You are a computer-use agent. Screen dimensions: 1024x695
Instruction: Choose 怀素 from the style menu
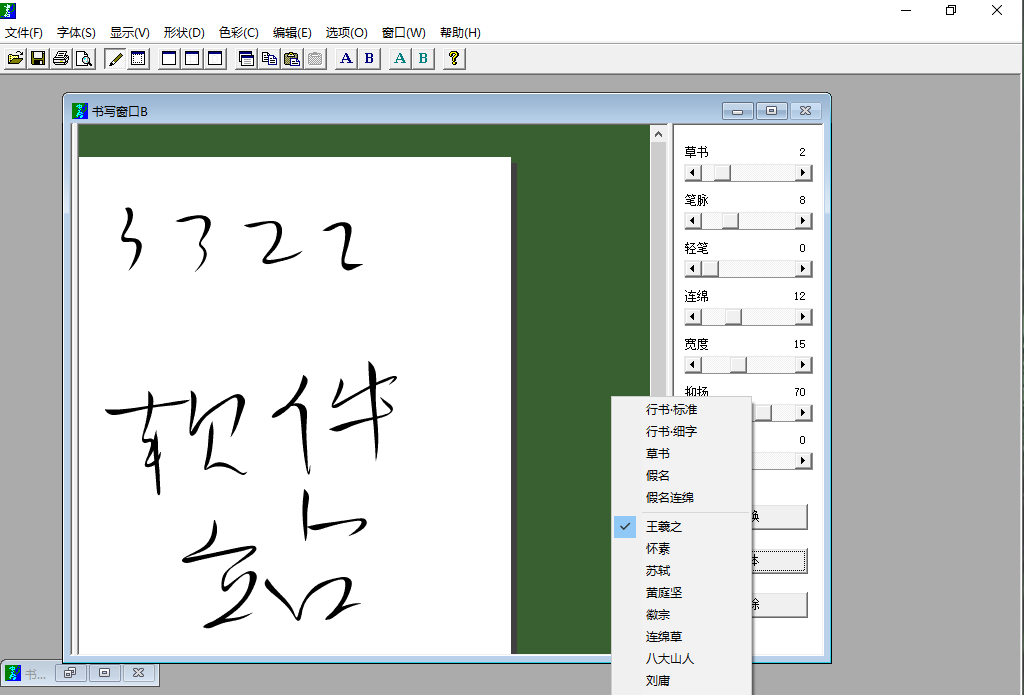point(658,549)
